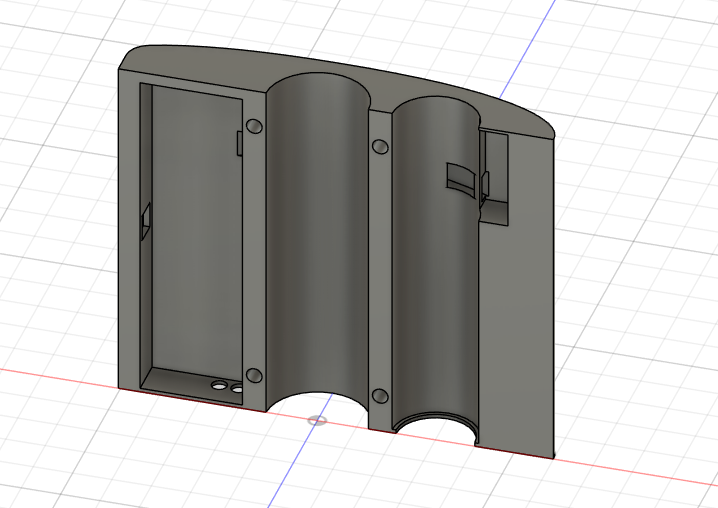Image resolution: width=718 pixels, height=508 pixels.
Task: Pick the lower screw hole beside left pocket
Action: pyautogui.click(x=254, y=376)
